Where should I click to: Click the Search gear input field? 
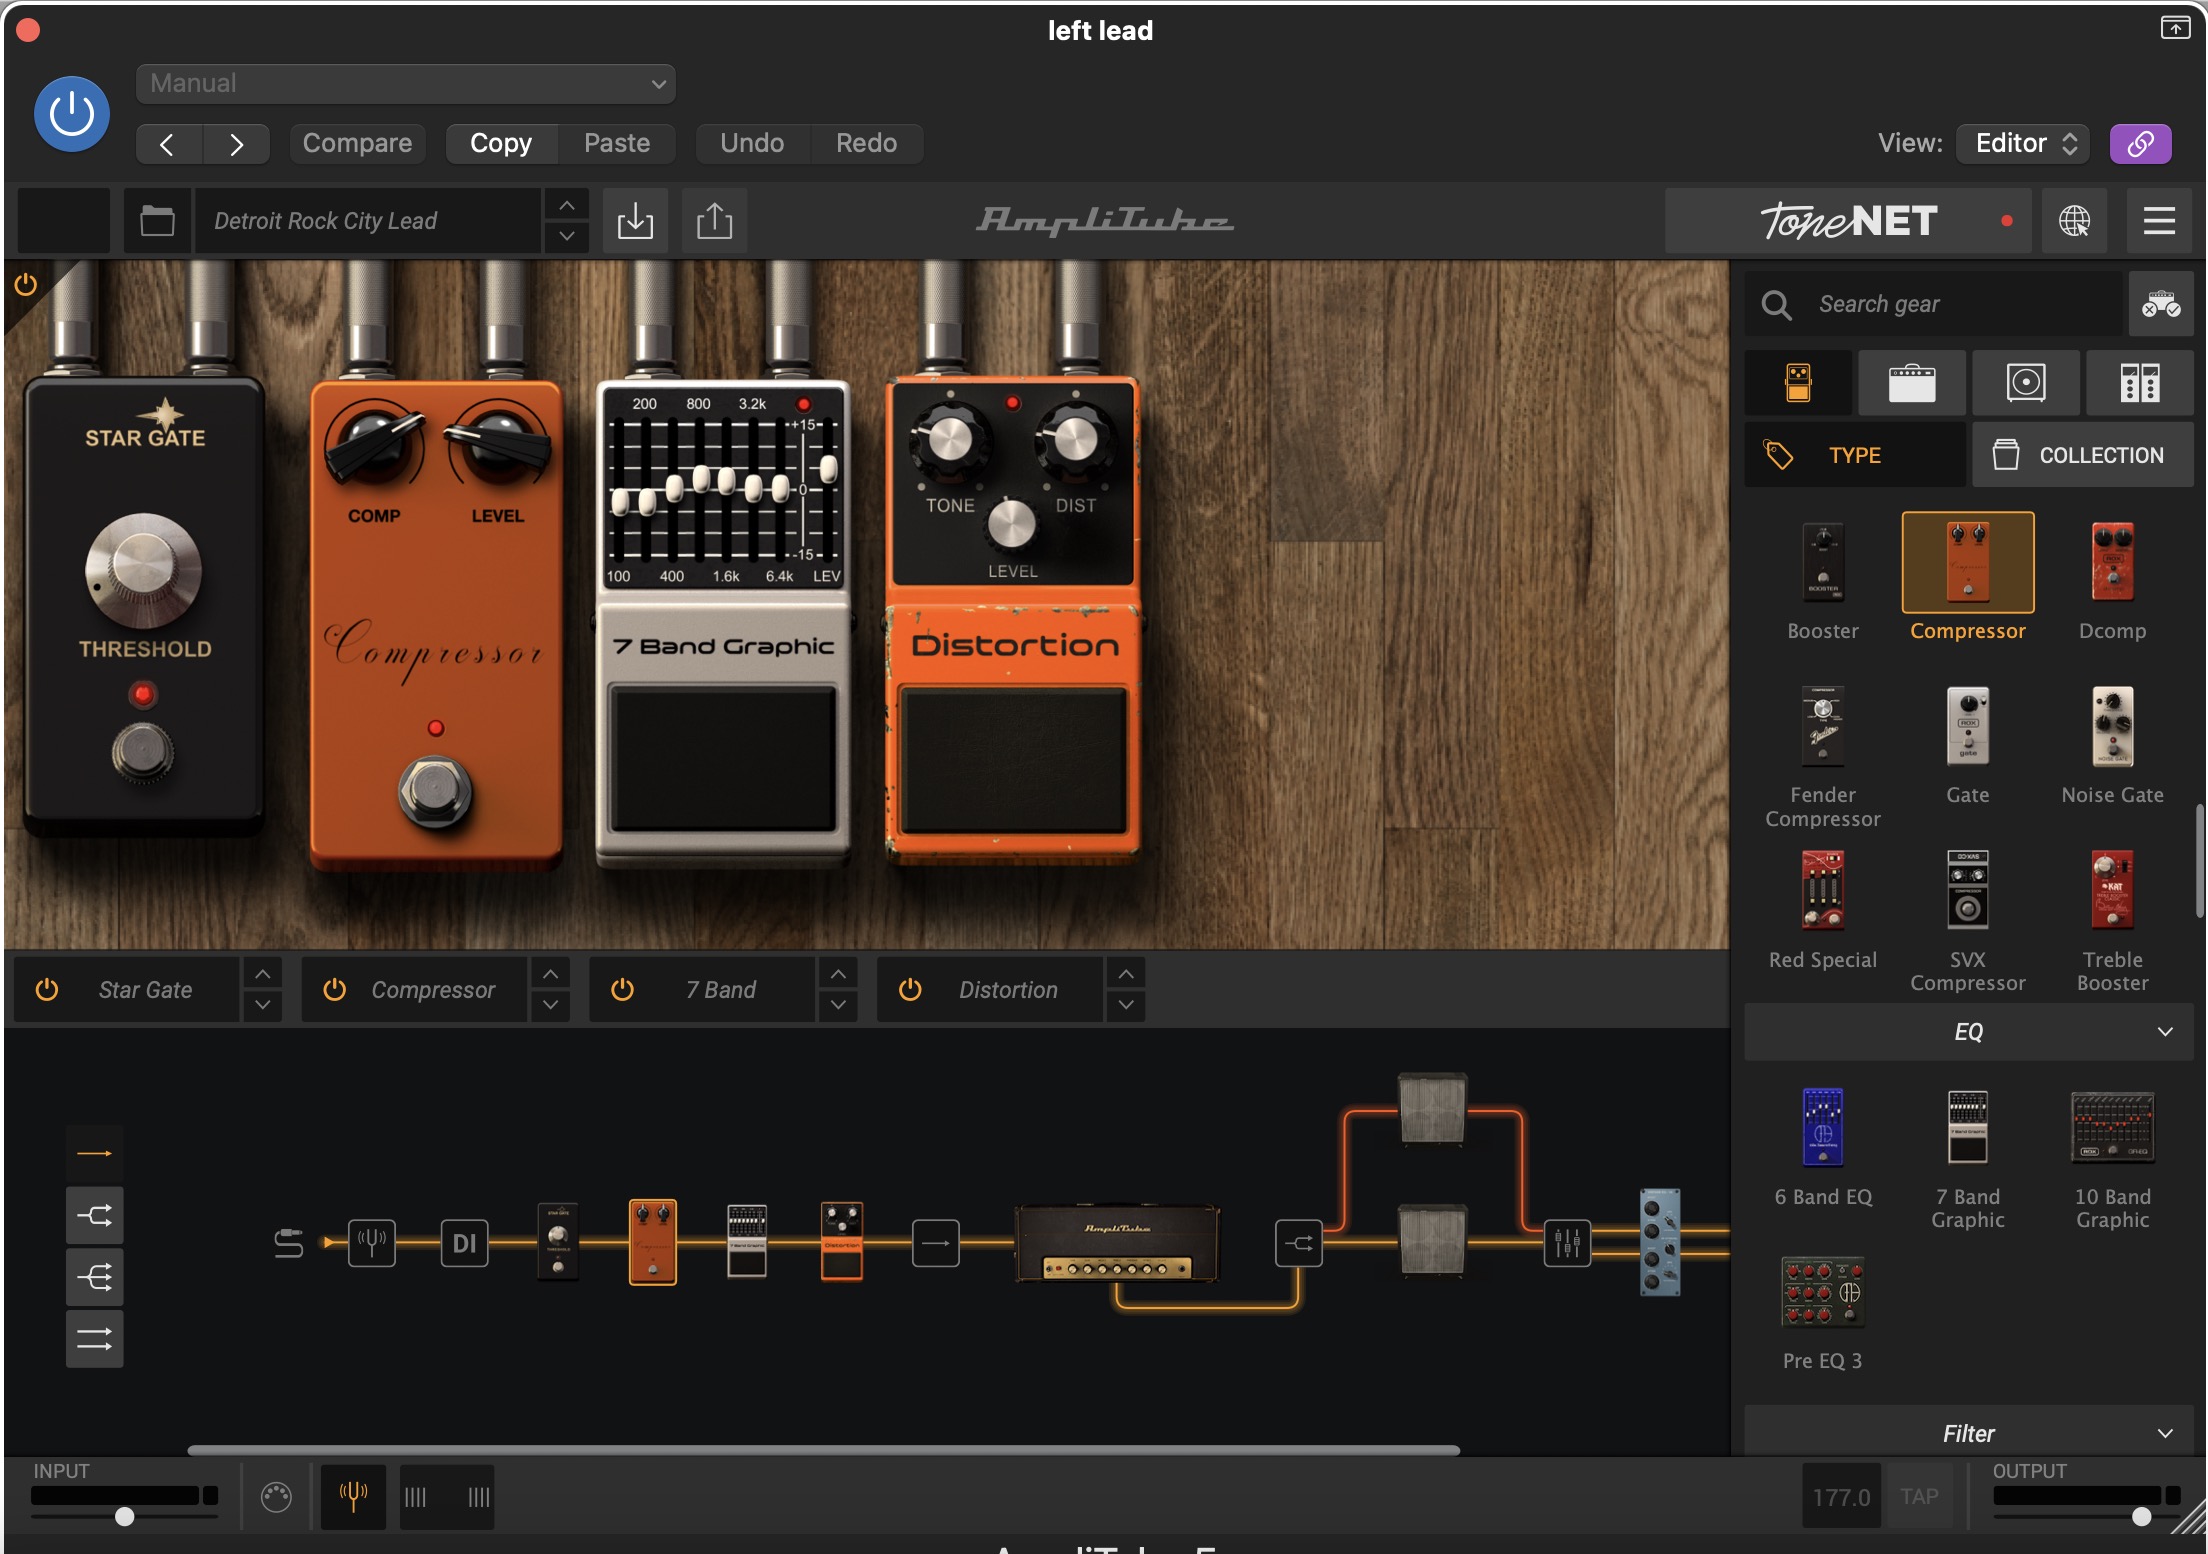[x=1934, y=304]
